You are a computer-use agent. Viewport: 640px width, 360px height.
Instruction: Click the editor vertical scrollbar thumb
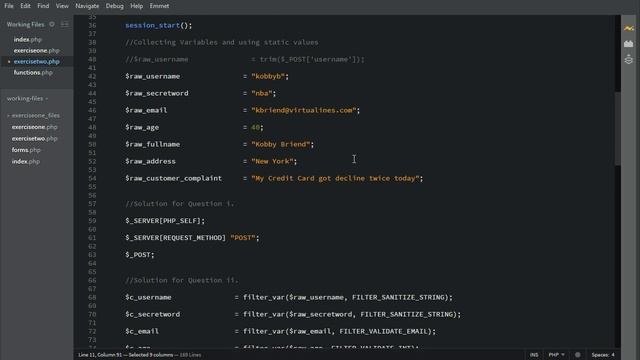[x=618, y=129]
